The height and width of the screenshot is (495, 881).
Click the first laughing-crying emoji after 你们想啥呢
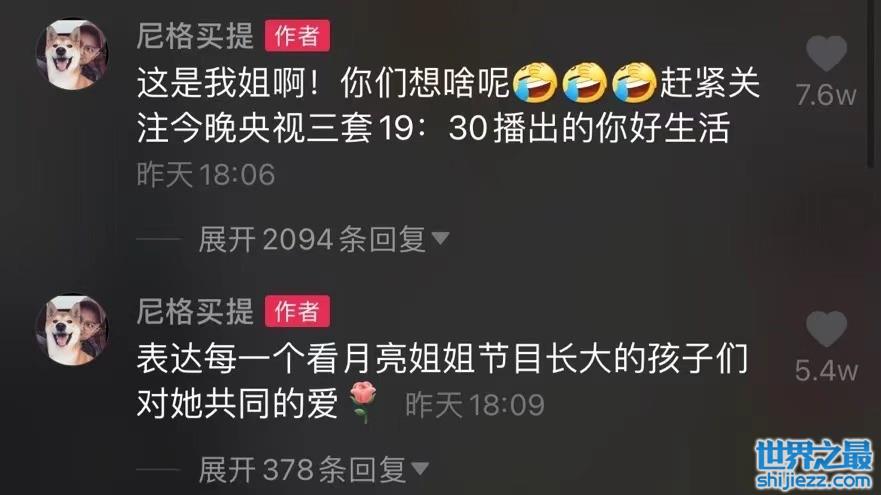point(534,83)
